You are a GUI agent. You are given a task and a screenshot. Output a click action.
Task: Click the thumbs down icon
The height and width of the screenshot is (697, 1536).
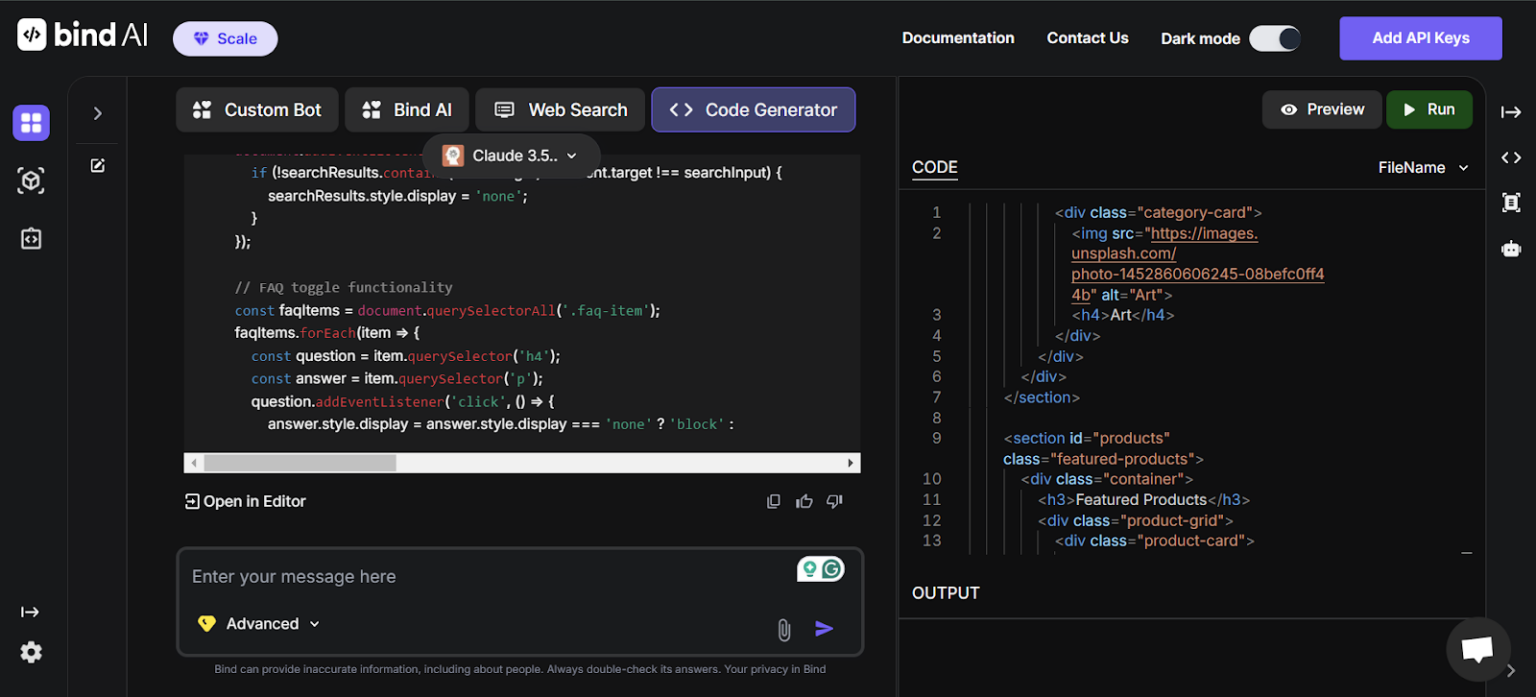coord(834,501)
